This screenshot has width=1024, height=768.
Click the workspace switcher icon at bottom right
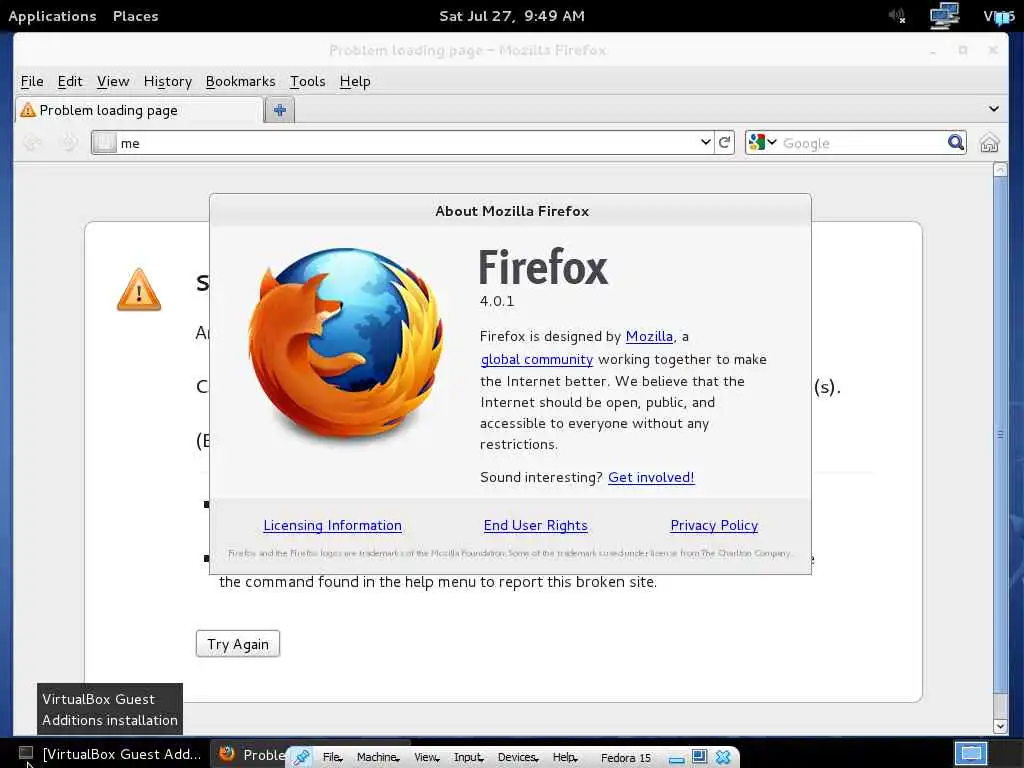click(970, 753)
